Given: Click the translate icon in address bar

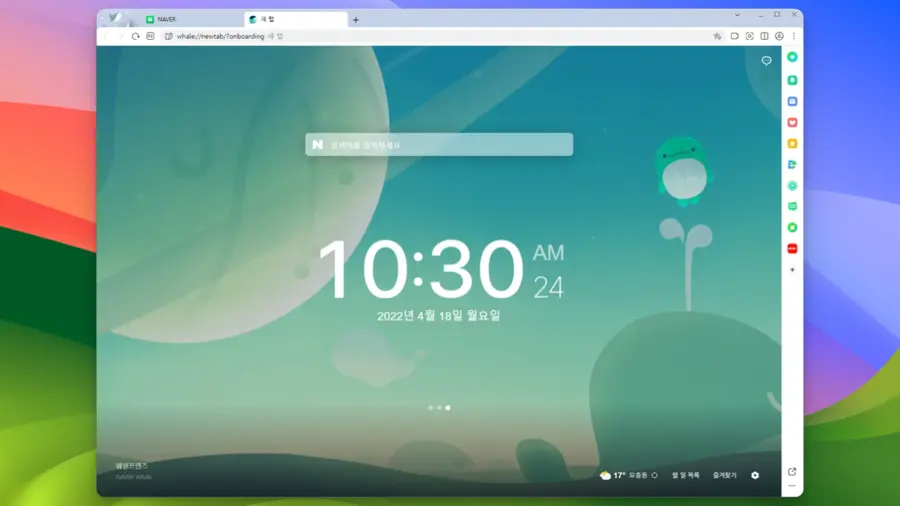Looking at the screenshot, I should coord(717,36).
